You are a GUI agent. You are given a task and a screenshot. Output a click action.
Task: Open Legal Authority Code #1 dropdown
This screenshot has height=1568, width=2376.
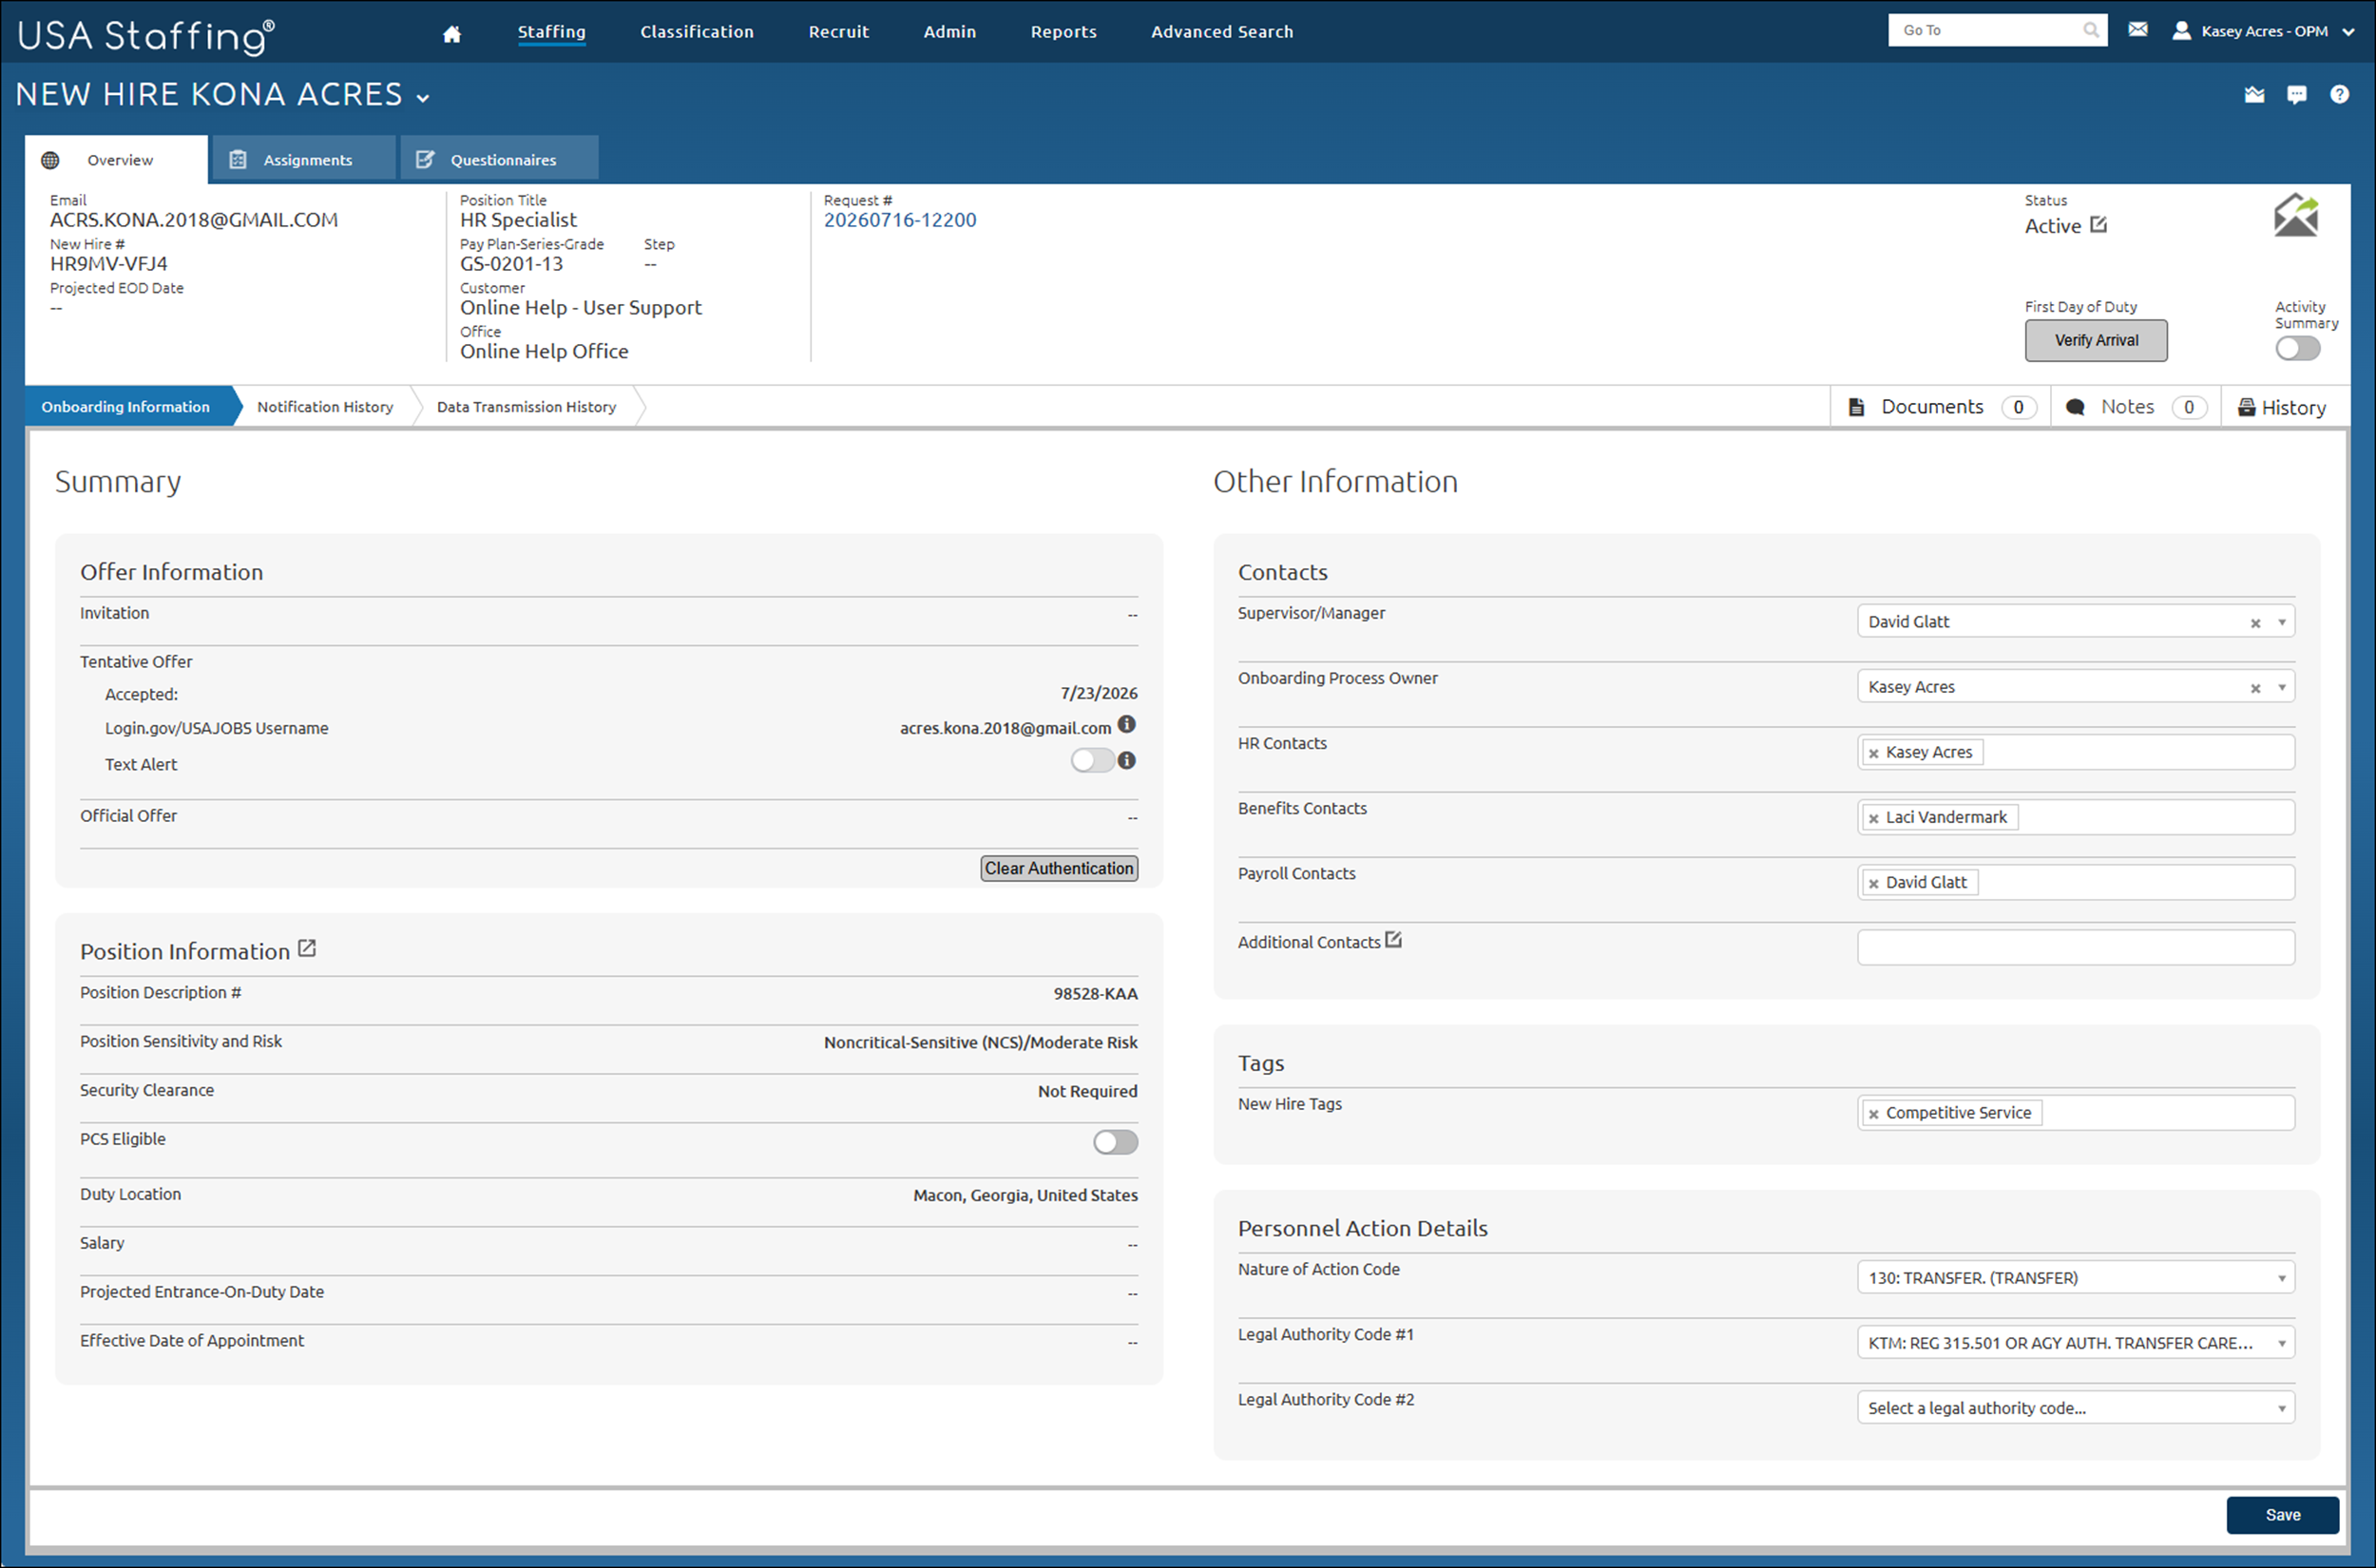(2076, 1342)
